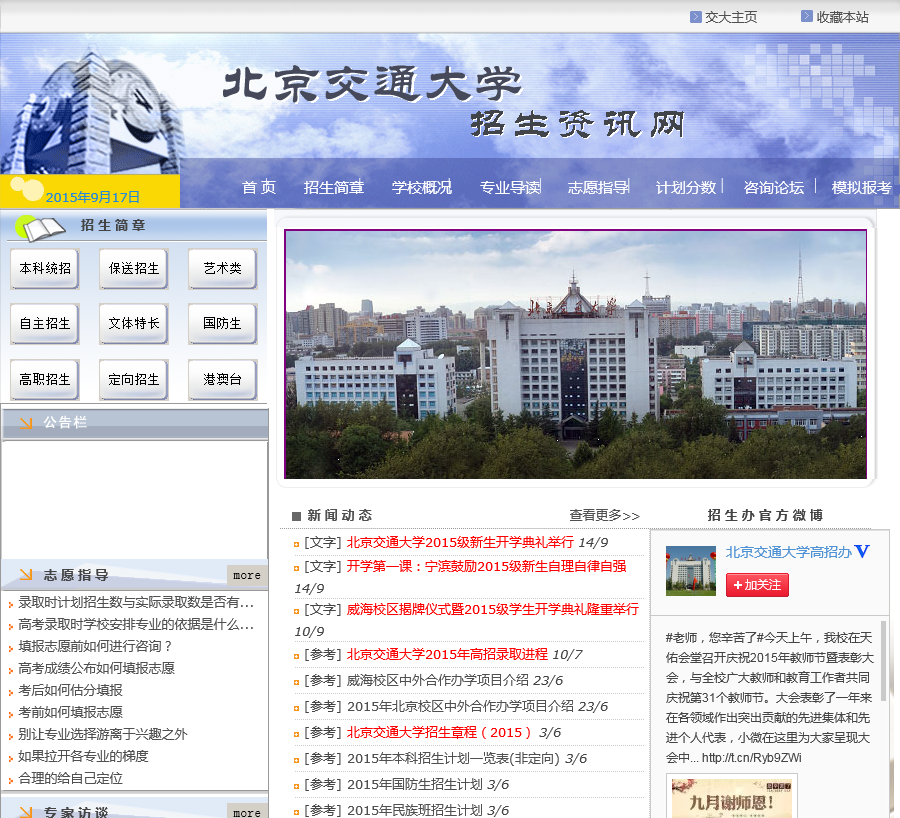Open 合理的给自己定位 article

(x=71, y=778)
